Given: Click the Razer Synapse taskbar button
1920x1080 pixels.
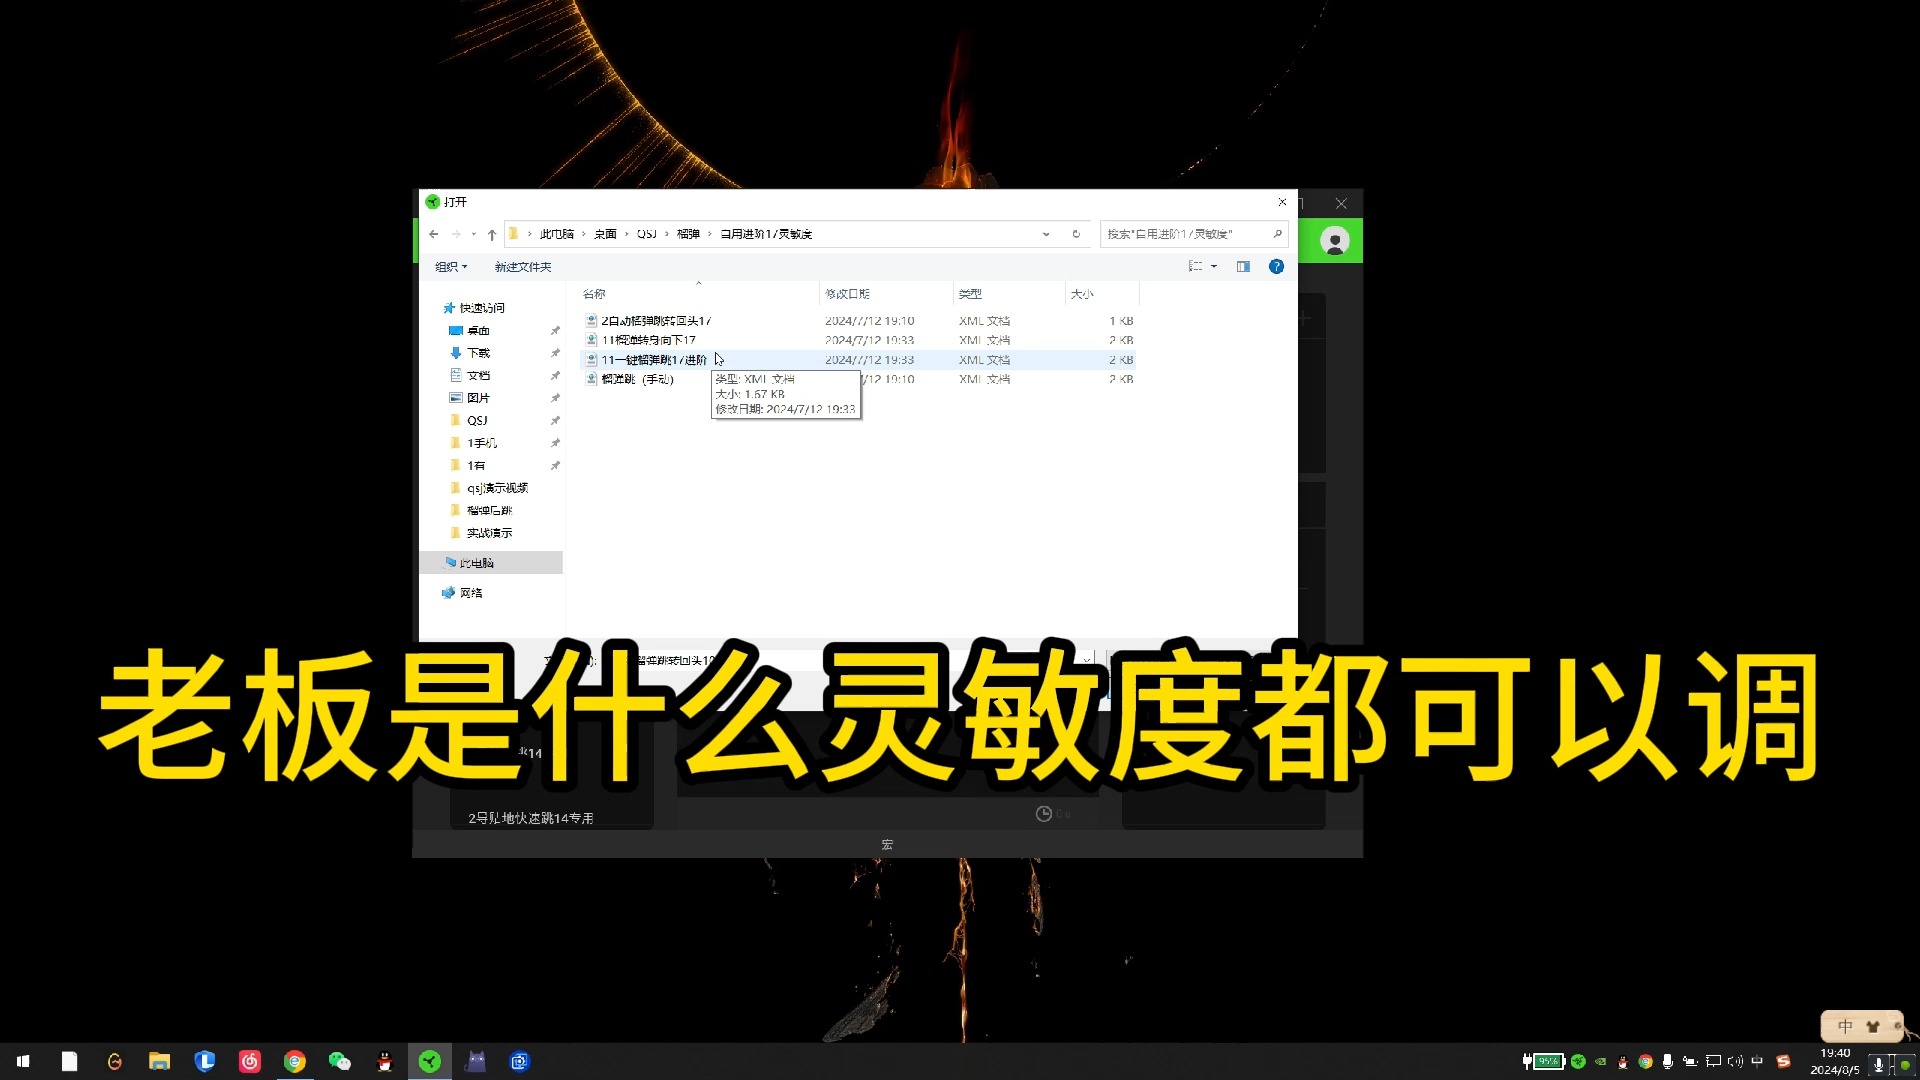Looking at the screenshot, I should pos(429,1061).
